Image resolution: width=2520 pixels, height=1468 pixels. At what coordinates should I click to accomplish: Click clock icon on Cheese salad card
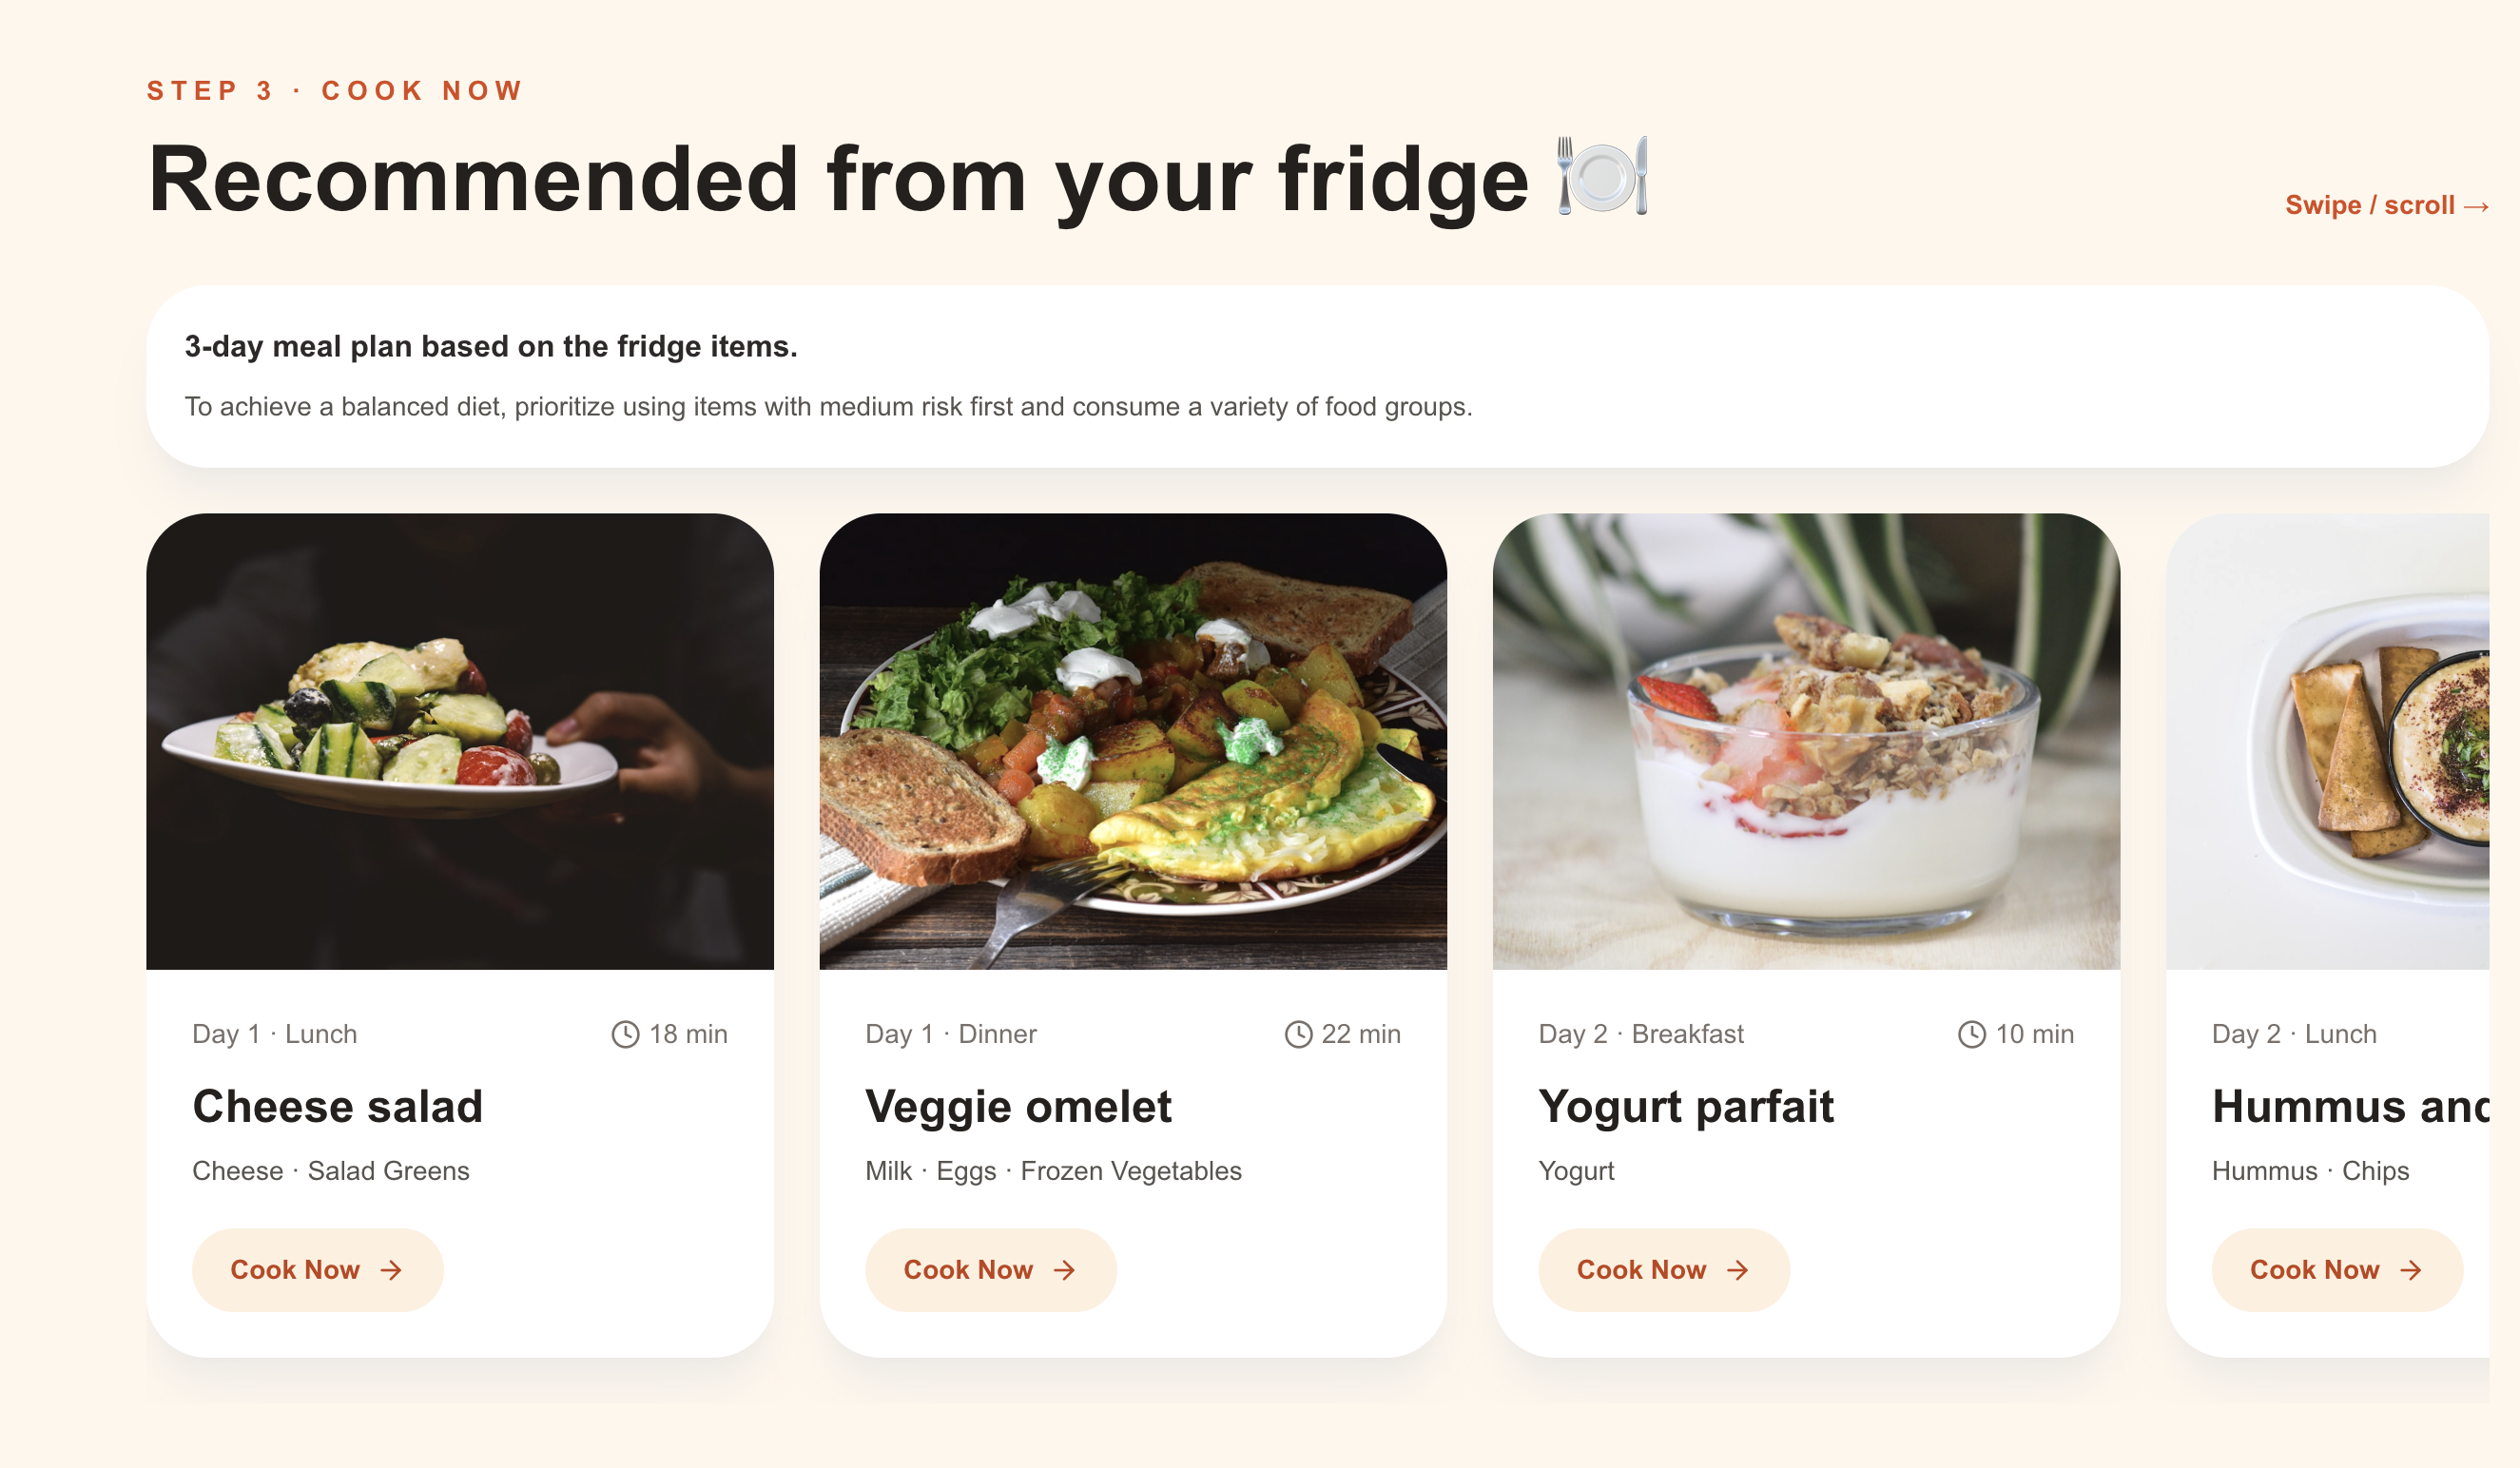(x=625, y=1034)
